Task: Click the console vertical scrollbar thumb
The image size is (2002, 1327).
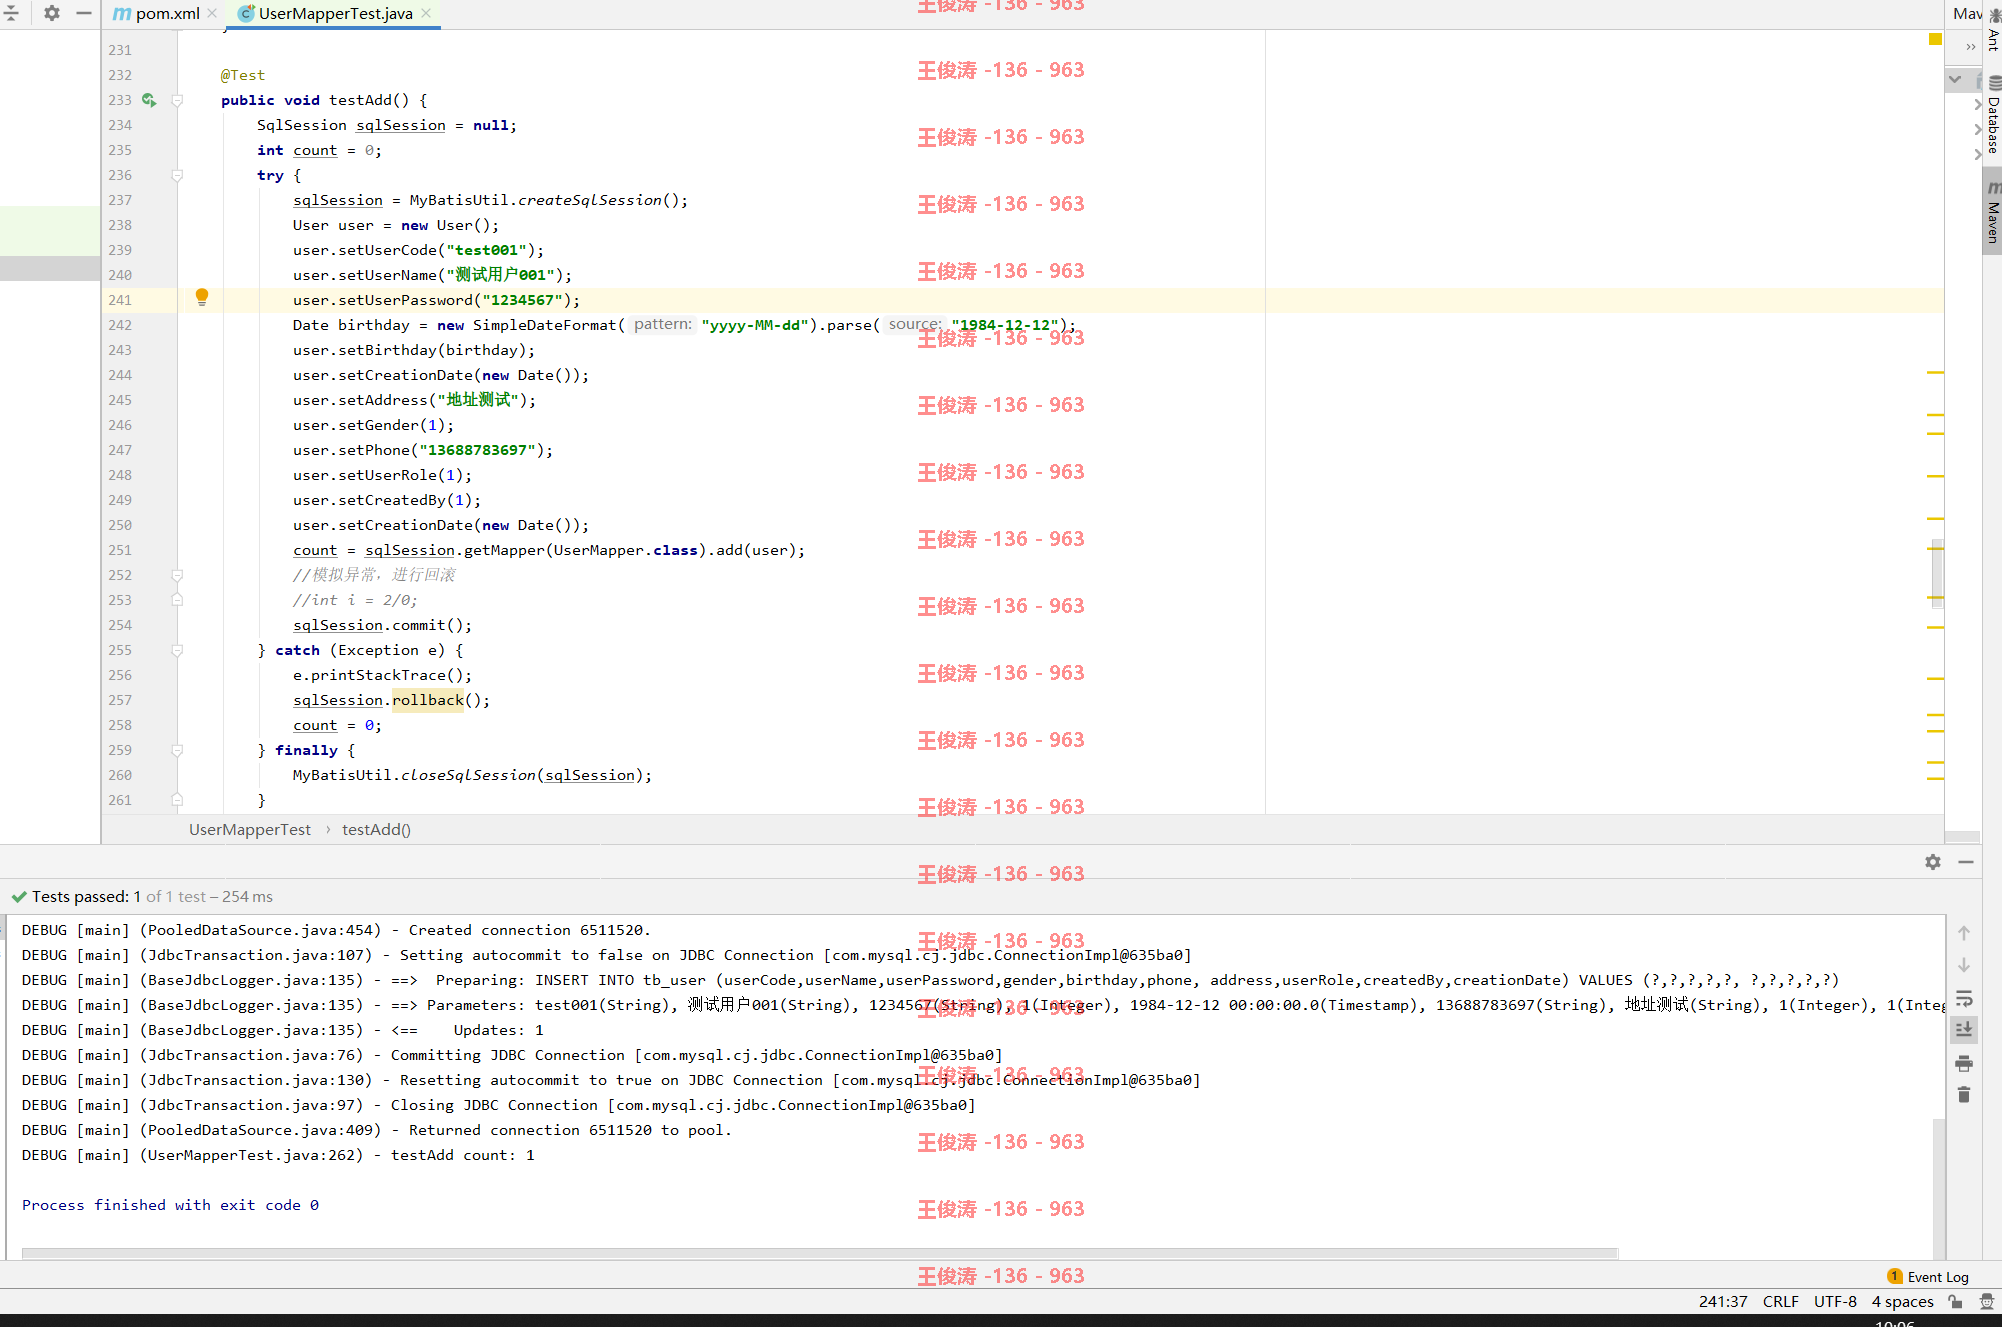Action: pyautogui.click(x=1939, y=1188)
